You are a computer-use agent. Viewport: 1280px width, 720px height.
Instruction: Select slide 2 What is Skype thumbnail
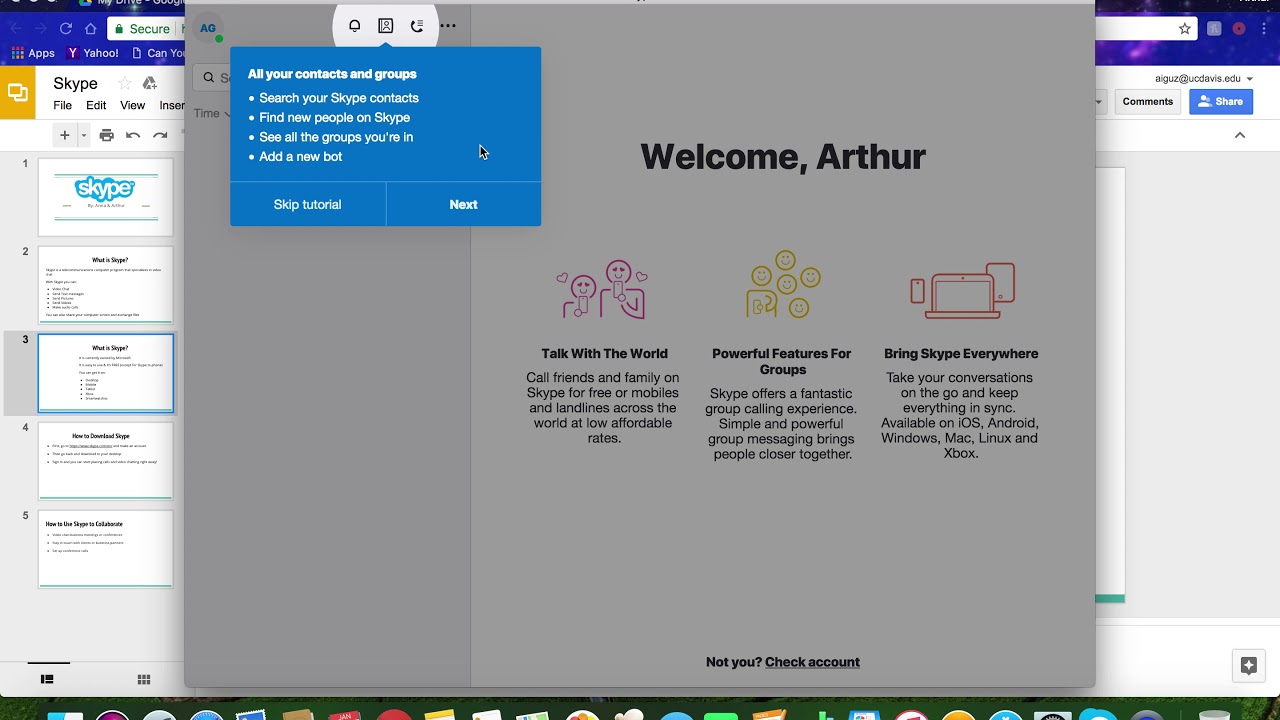[x=106, y=285]
